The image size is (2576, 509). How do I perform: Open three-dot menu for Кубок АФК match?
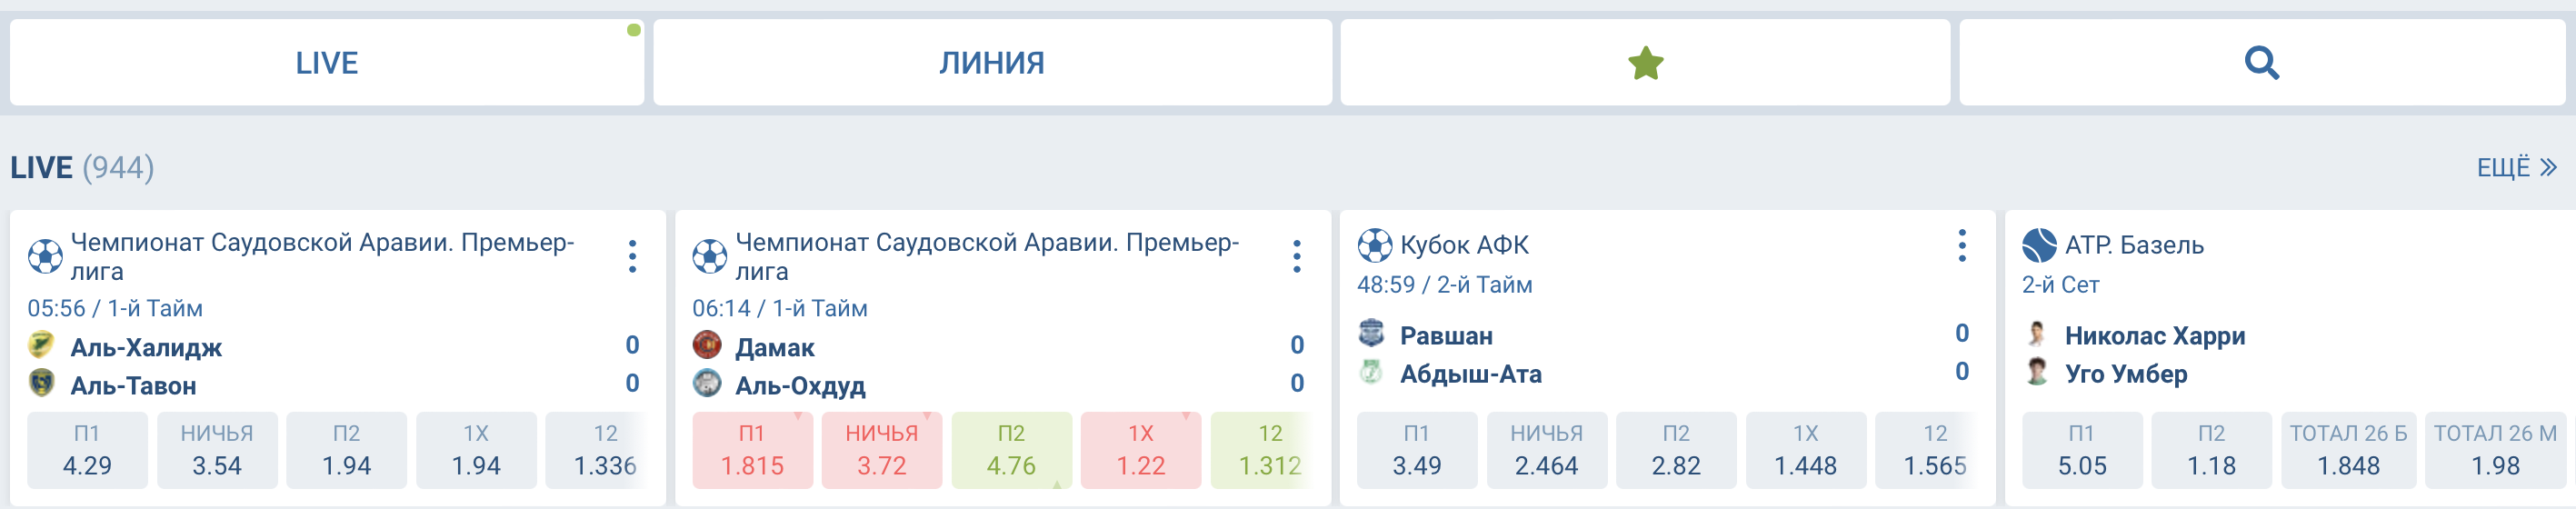(x=1962, y=245)
